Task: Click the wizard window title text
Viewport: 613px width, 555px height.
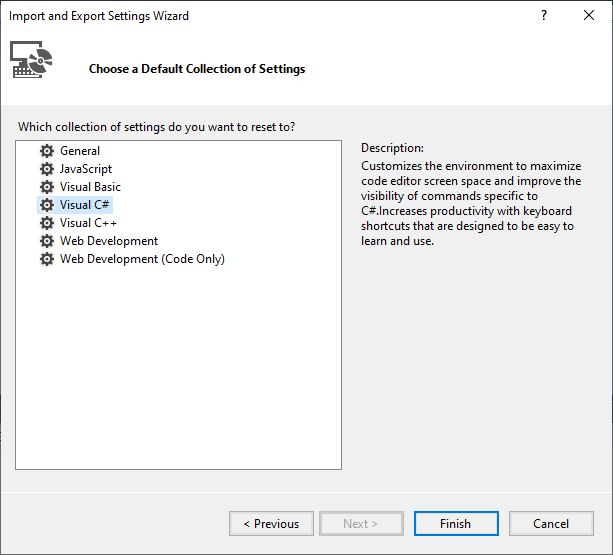Action: coord(99,16)
